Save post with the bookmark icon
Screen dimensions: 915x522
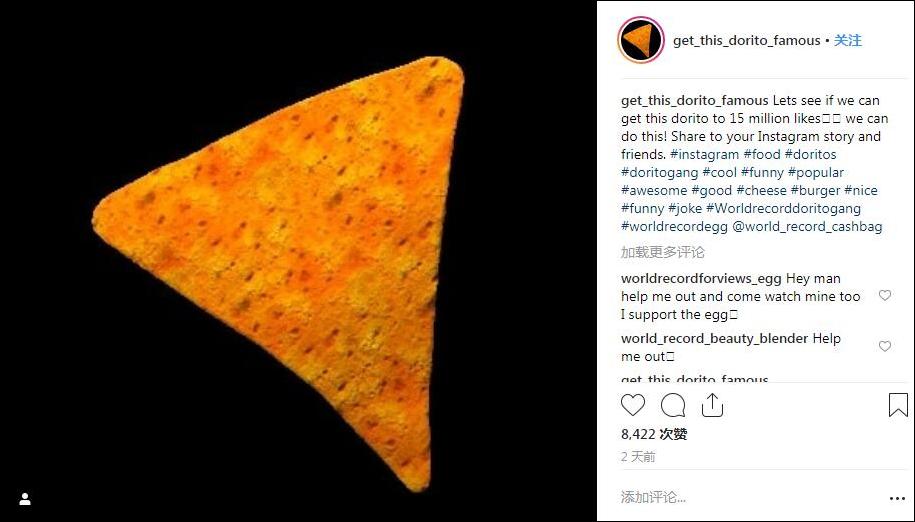pyautogui.click(x=898, y=405)
